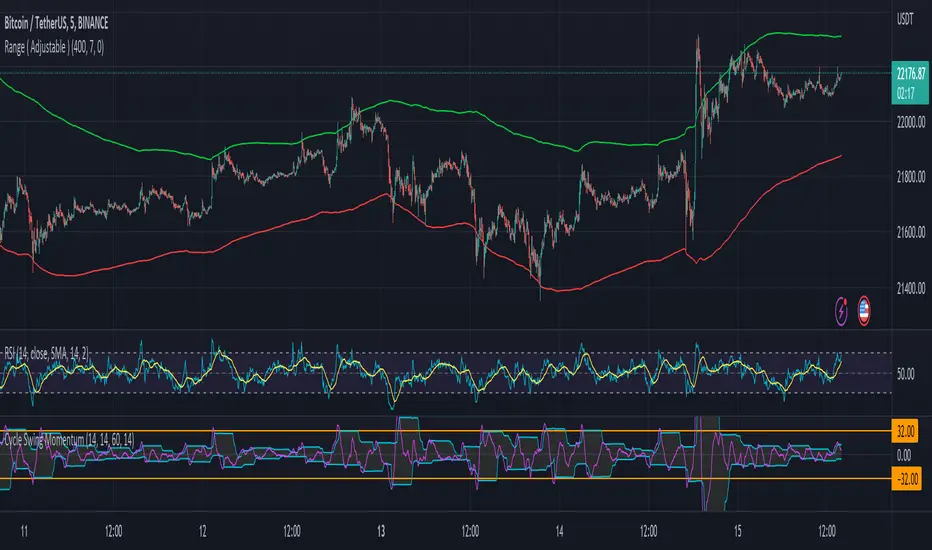932x550 pixels.
Task: Select the Cycle Swing Momentum indicator legend
Action: click(69, 440)
